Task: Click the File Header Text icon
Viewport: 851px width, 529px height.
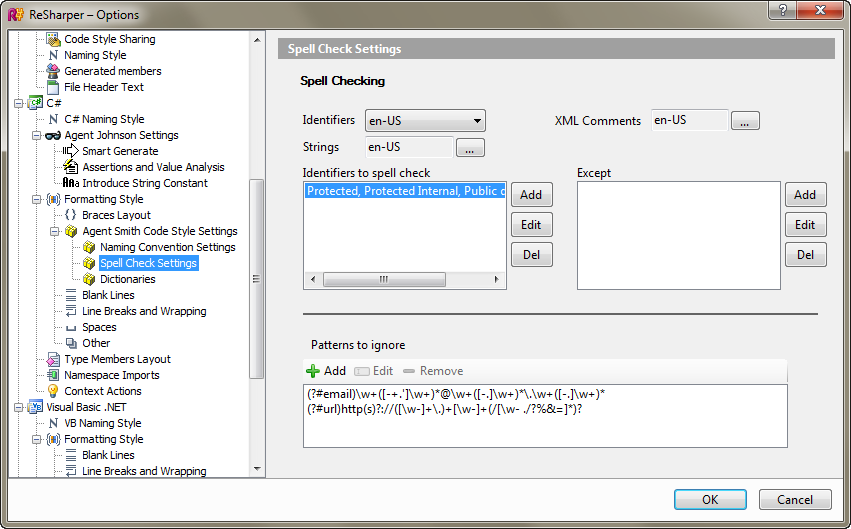Action: pos(53,87)
